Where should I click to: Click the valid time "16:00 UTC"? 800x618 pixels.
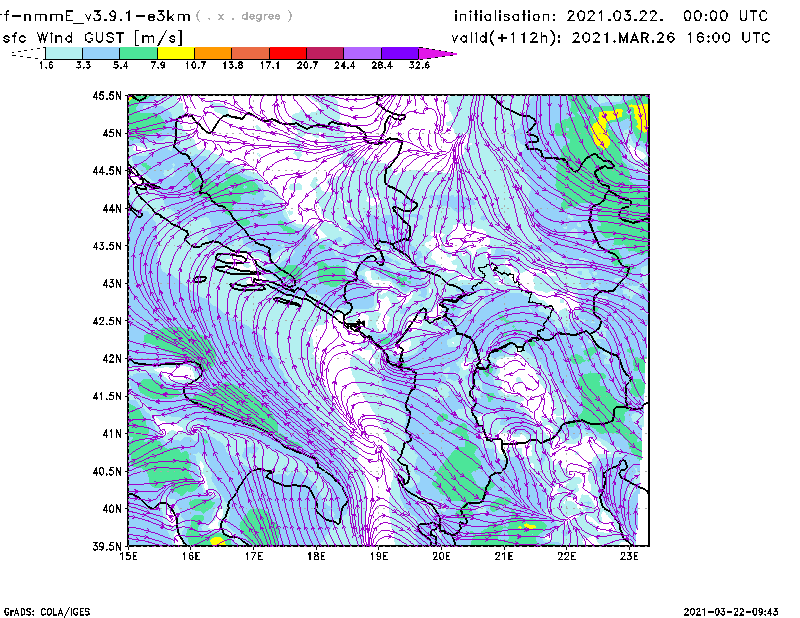tap(728, 38)
